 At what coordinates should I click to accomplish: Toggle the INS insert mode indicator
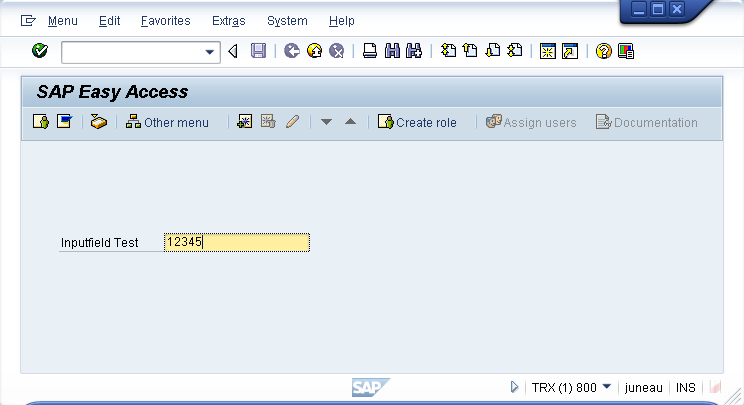click(x=686, y=388)
